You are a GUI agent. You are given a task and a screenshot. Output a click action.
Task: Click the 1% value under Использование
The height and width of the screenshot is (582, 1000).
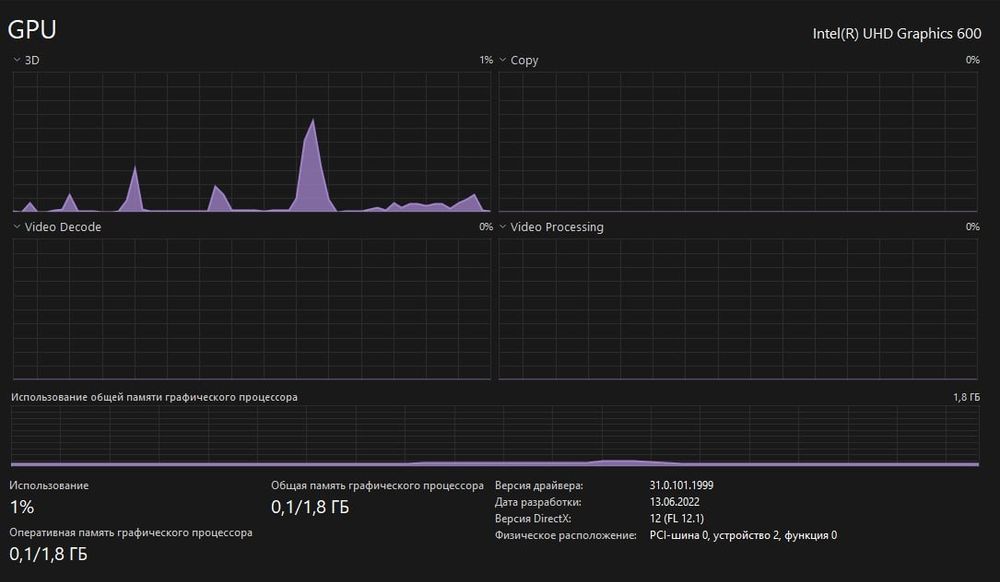pyautogui.click(x=22, y=507)
